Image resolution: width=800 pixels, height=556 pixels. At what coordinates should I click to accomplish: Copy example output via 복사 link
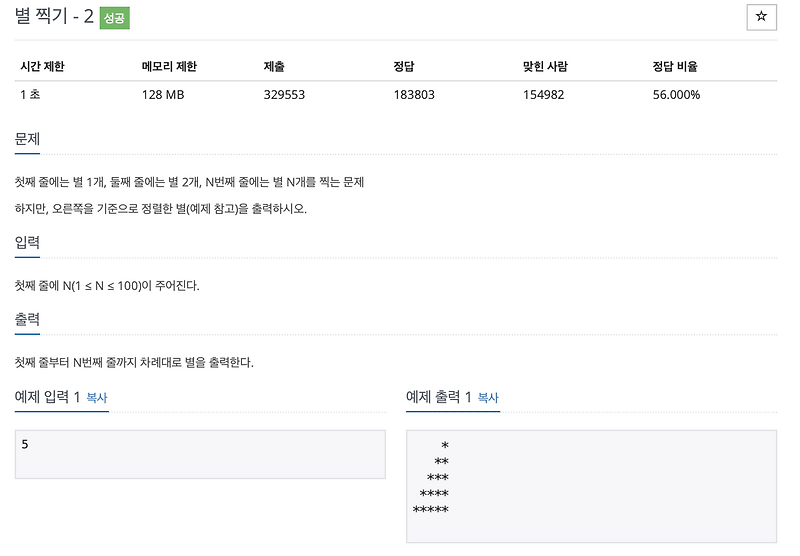pos(488,398)
